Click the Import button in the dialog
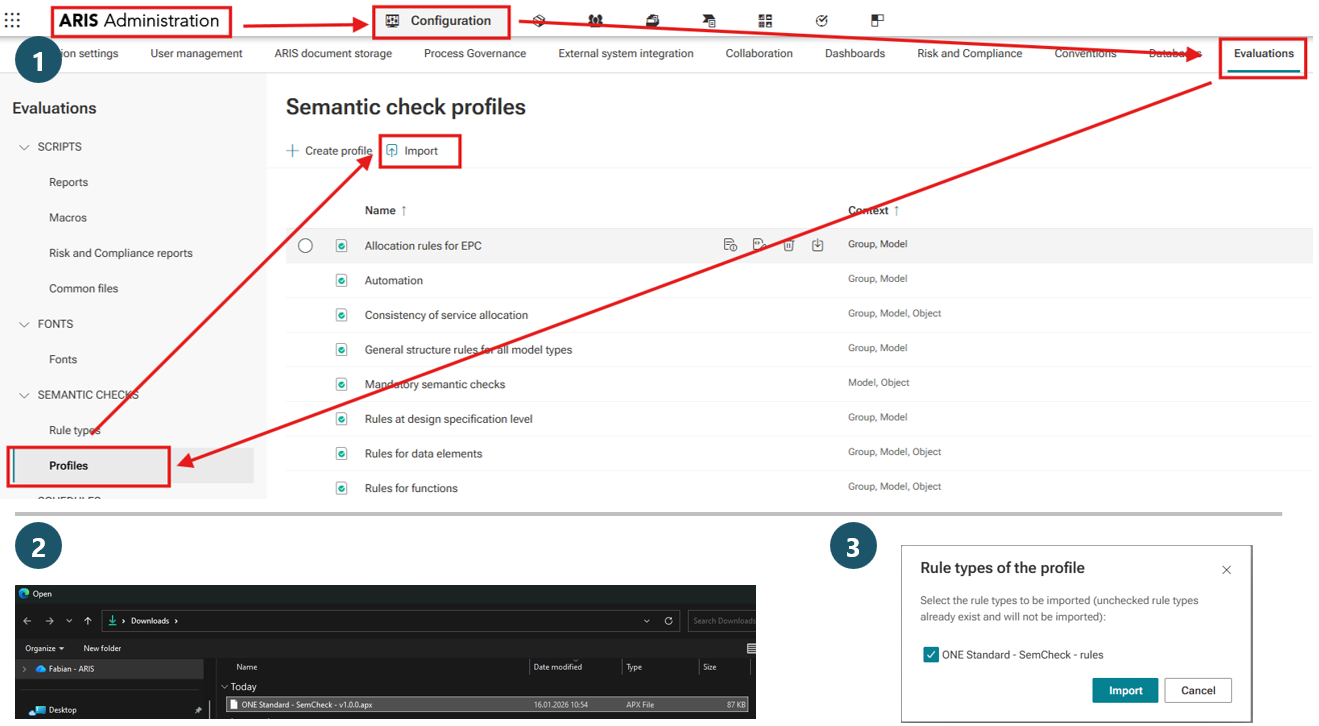 tap(1125, 690)
